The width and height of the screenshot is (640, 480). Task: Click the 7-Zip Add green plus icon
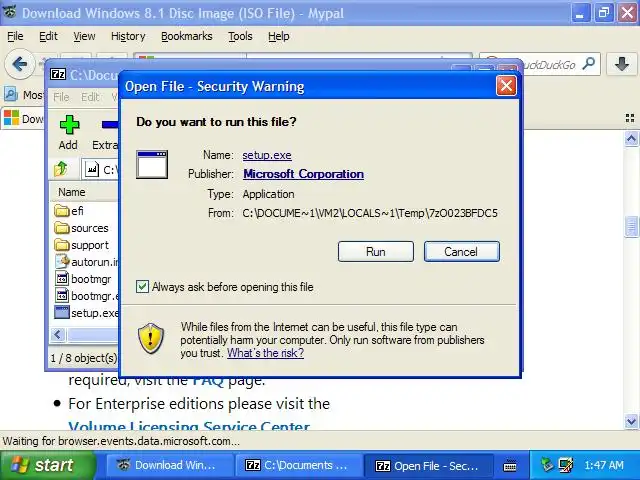pos(69,124)
